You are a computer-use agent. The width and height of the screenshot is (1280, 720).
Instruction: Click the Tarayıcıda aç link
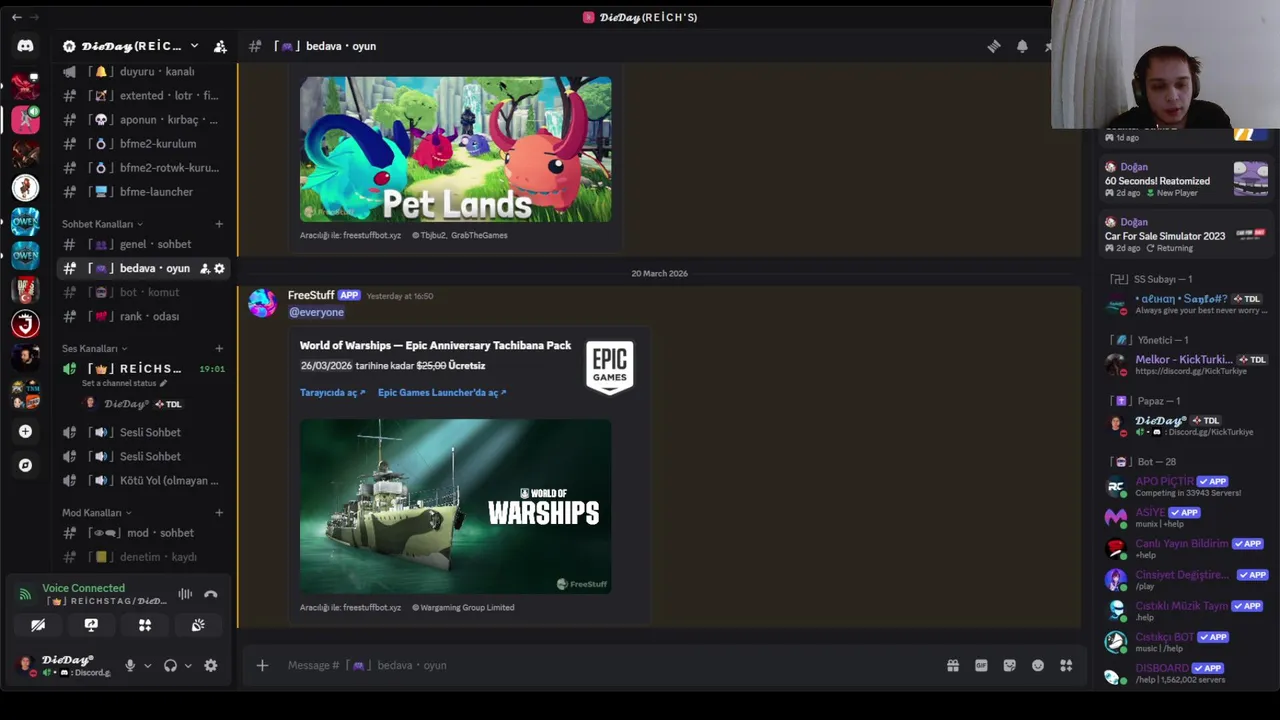[x=332, y=392]
